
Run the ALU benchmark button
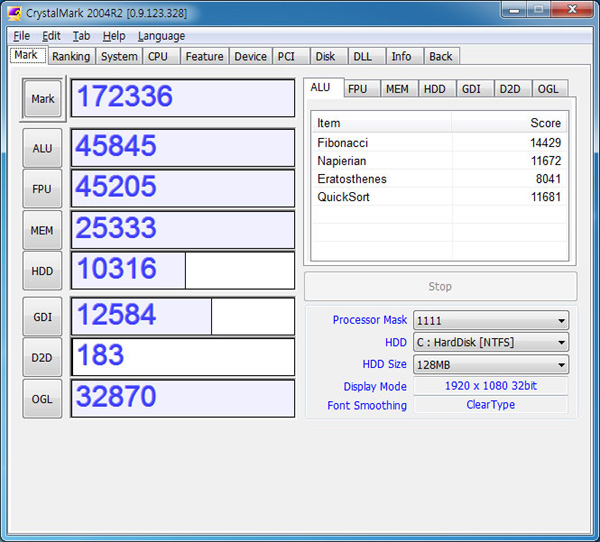point(42,148)
